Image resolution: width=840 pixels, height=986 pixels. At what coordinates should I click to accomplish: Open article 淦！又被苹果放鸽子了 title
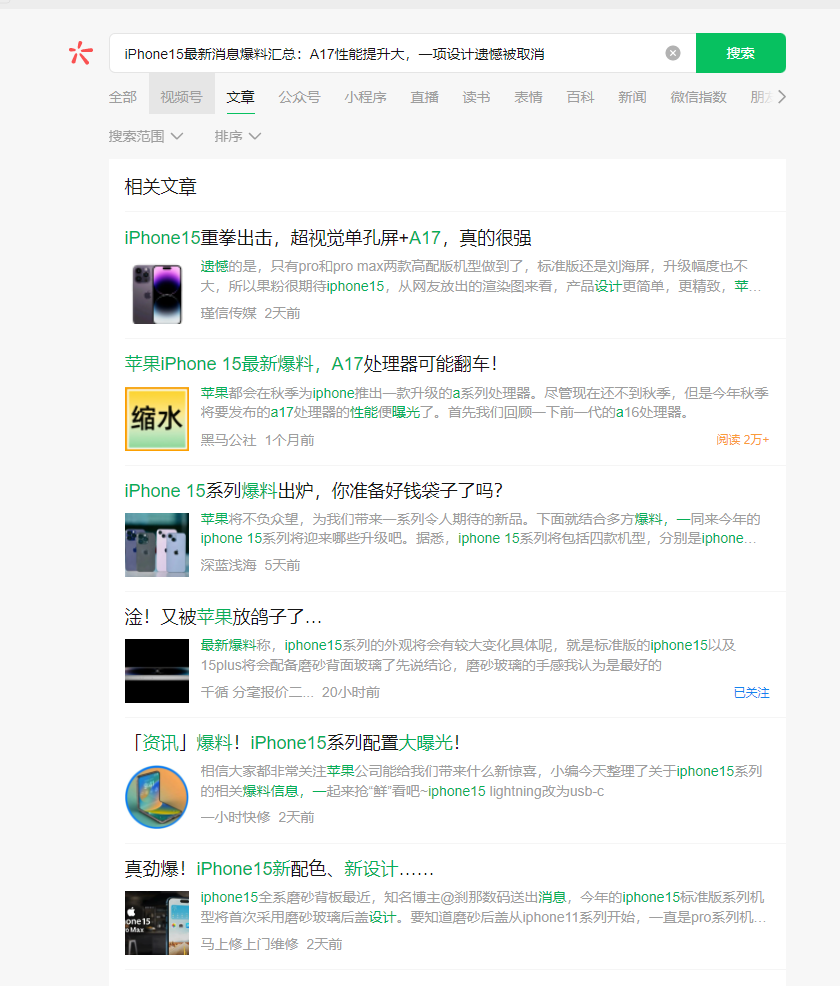[x=223, y=617]
